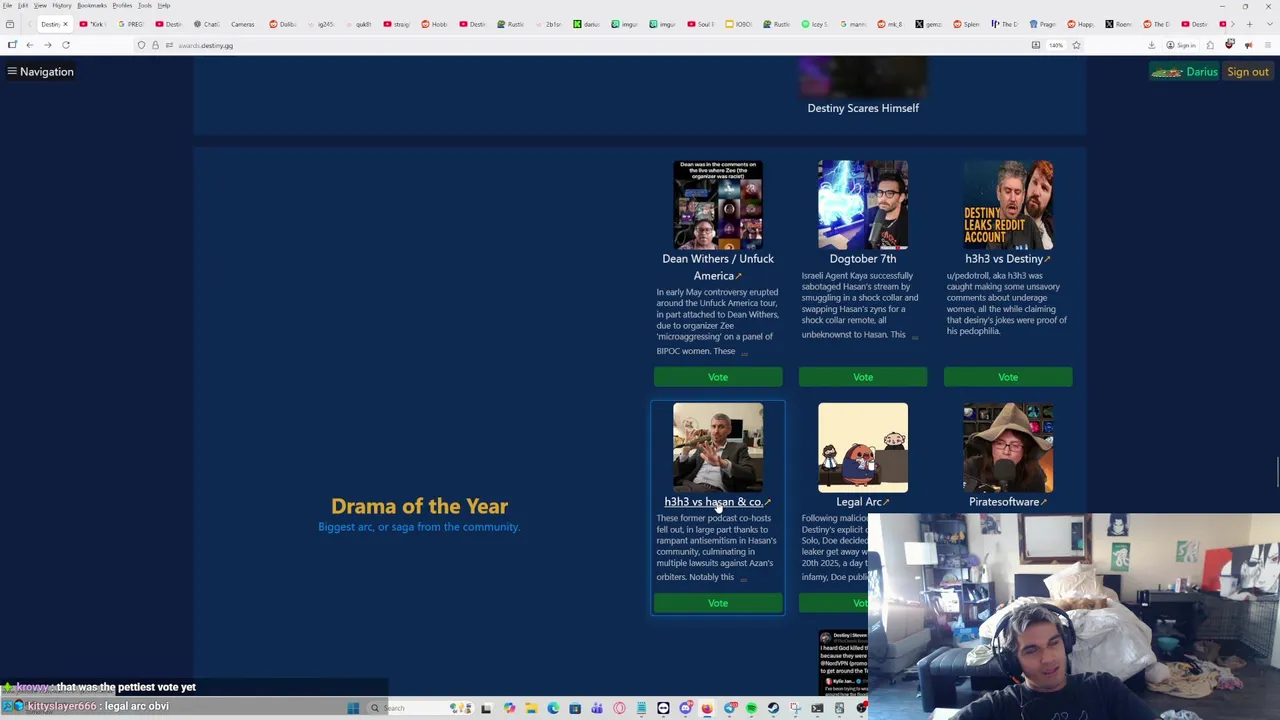Reload the awards.destiny.gg page
This screenshot has width=1280, height=720.
pos(66,45)
